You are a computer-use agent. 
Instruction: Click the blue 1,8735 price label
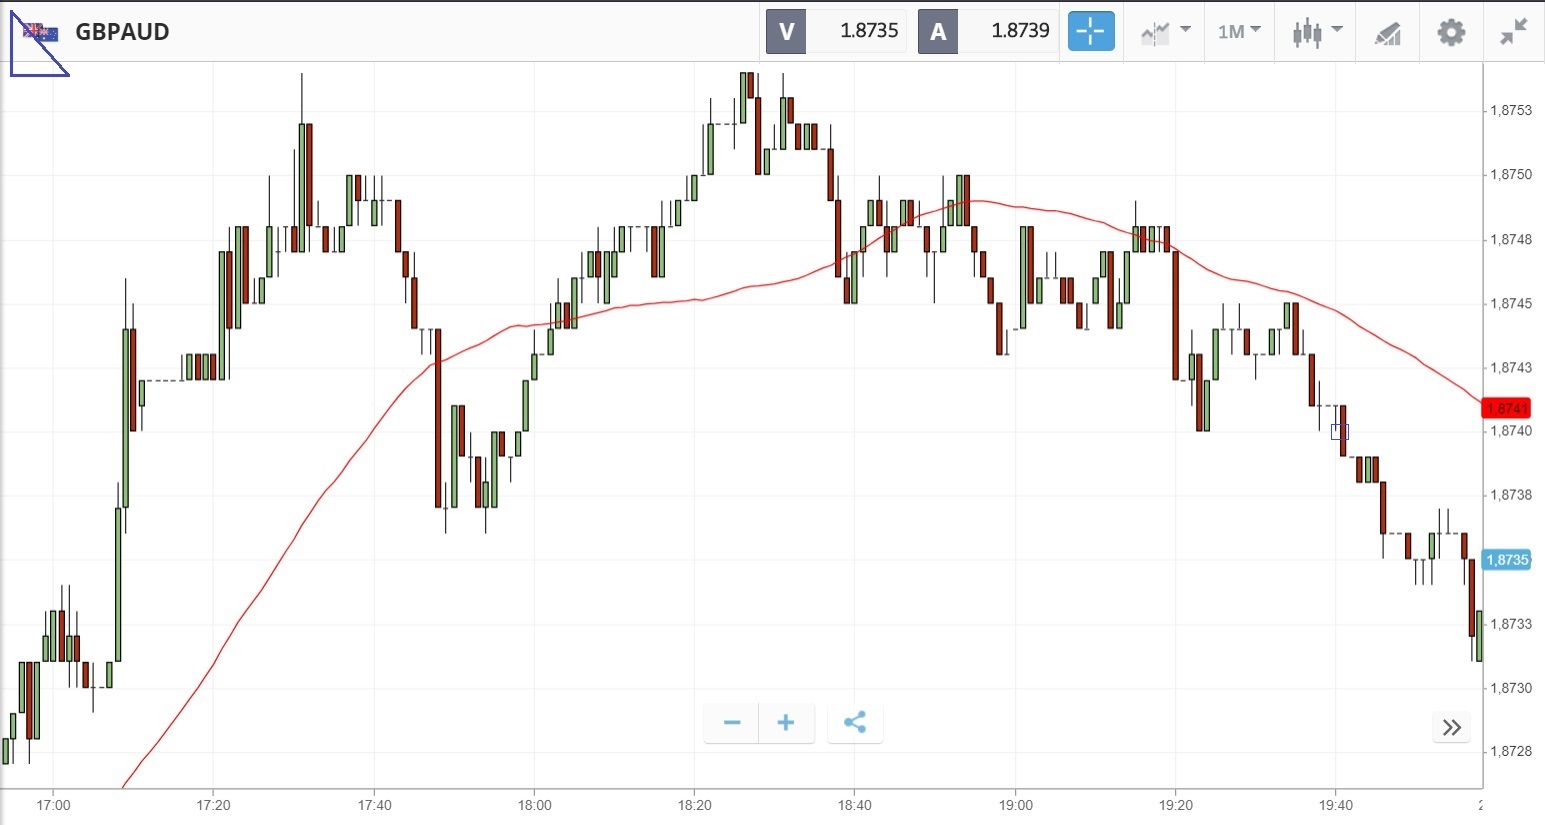[1507, 560]
